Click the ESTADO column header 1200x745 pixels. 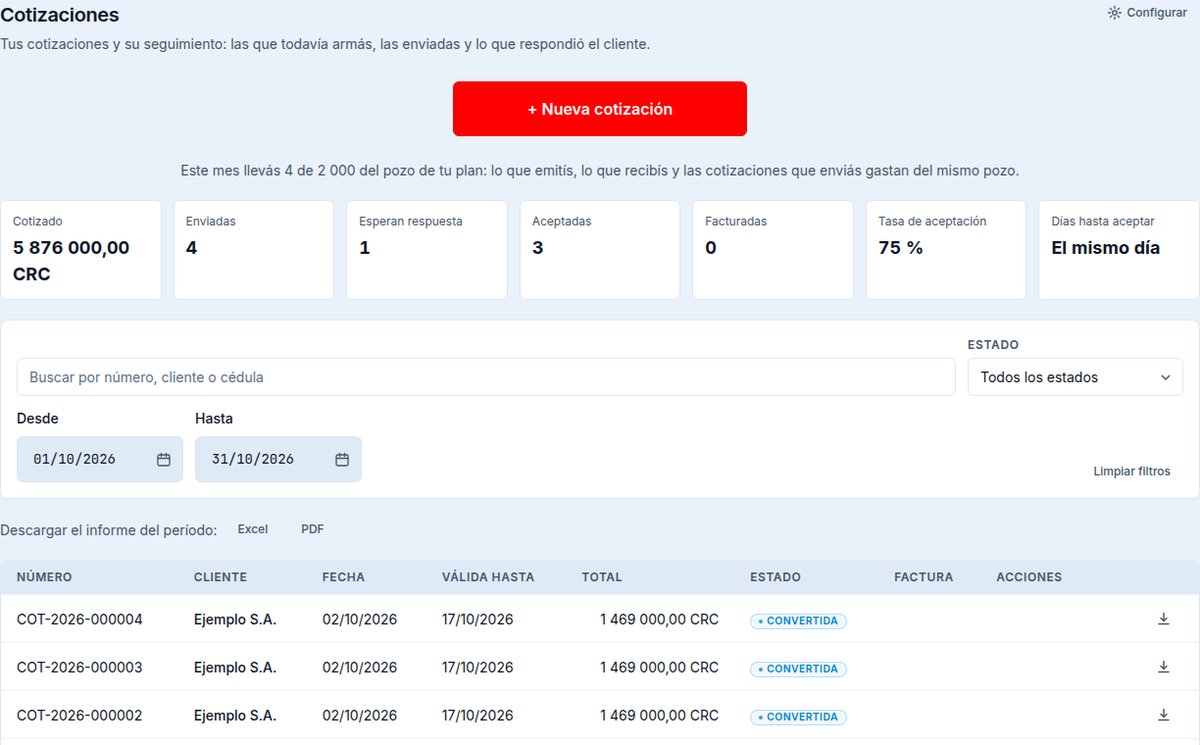(x=775, y=577)
